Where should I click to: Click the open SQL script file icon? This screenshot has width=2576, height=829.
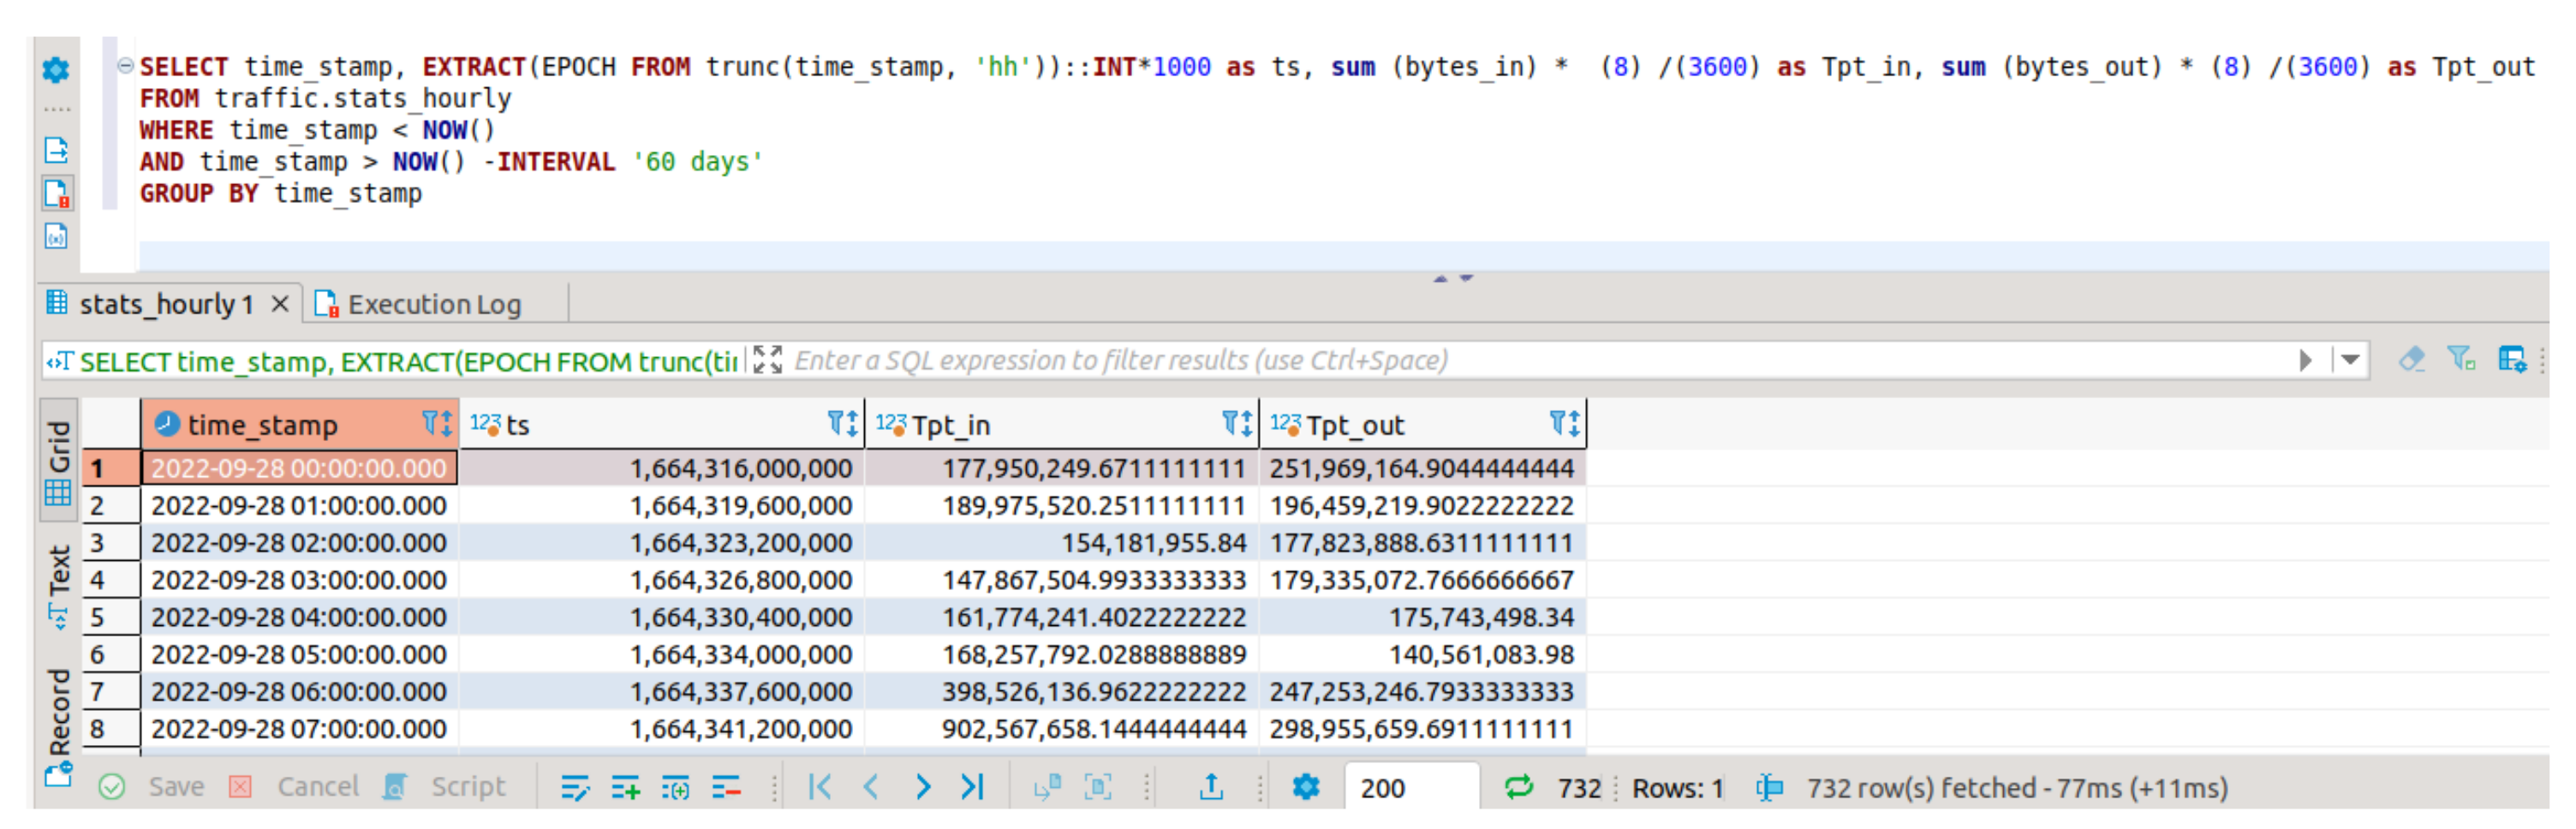56,150
